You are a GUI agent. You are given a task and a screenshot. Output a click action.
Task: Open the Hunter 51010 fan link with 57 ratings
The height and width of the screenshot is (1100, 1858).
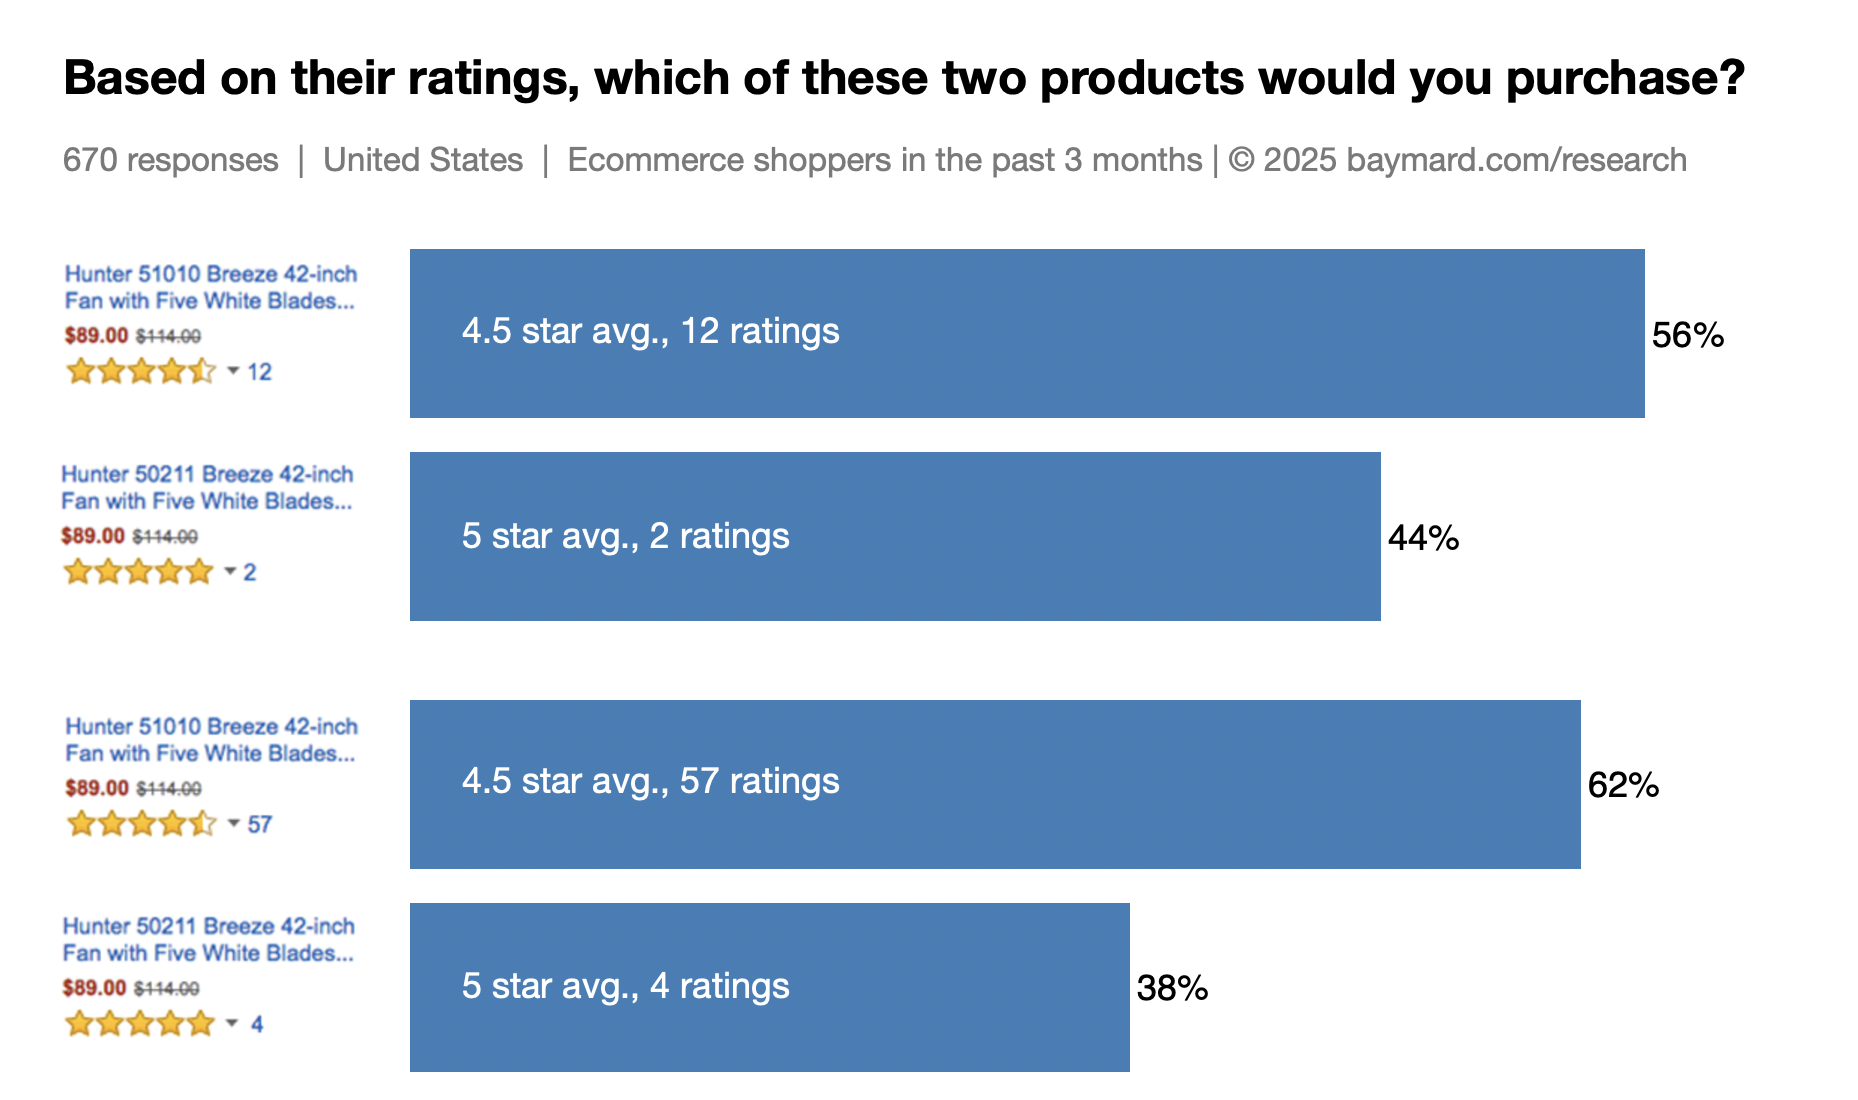[210, 739]
